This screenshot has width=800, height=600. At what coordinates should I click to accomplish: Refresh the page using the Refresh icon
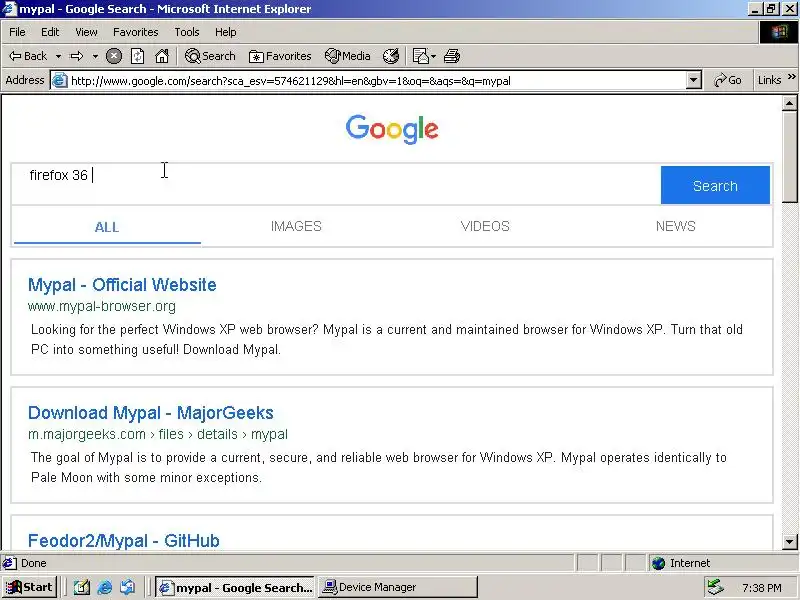(138, 56)
